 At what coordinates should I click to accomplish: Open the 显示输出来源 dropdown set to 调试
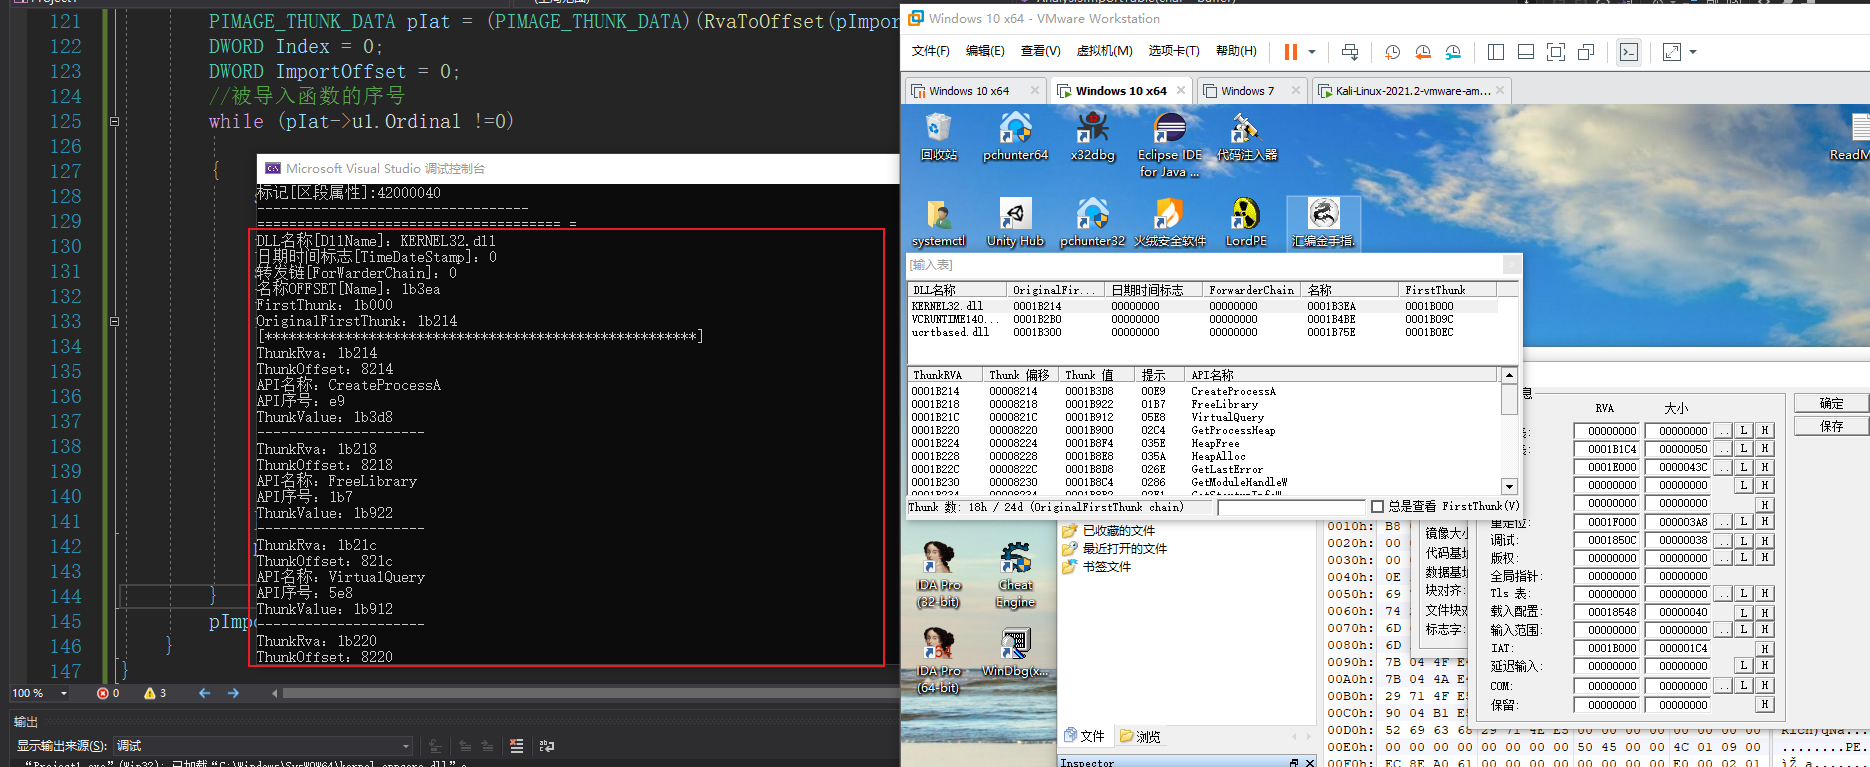[x=264, y=746]
